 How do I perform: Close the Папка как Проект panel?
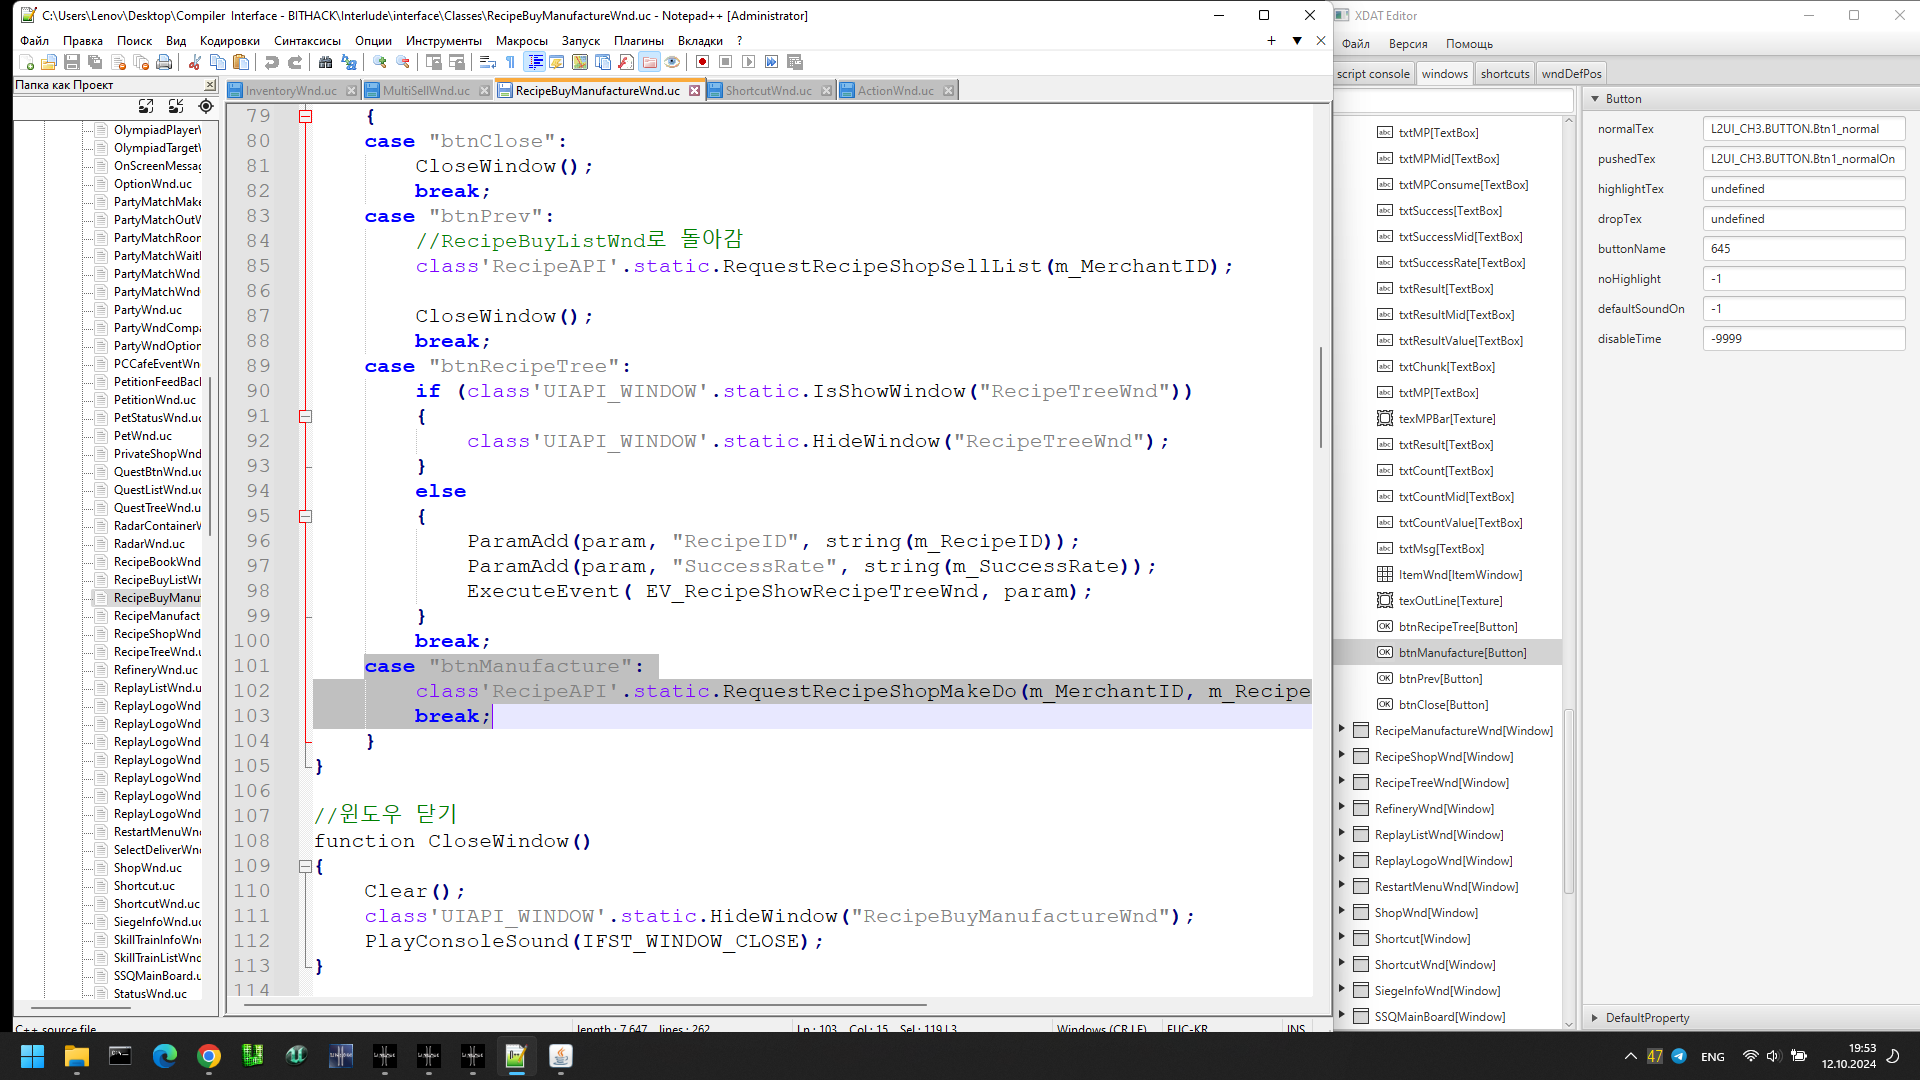tap(210, 85)
